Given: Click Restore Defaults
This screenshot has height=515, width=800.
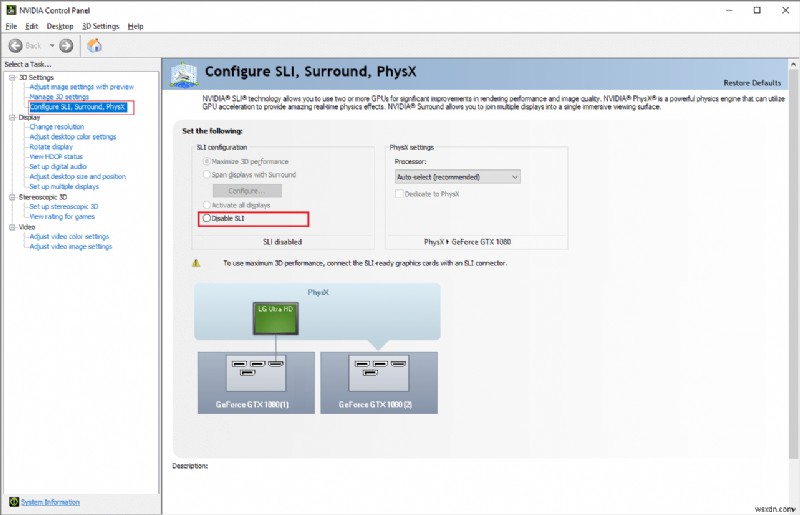Looking at the screenshot, I should click(752, 83).
